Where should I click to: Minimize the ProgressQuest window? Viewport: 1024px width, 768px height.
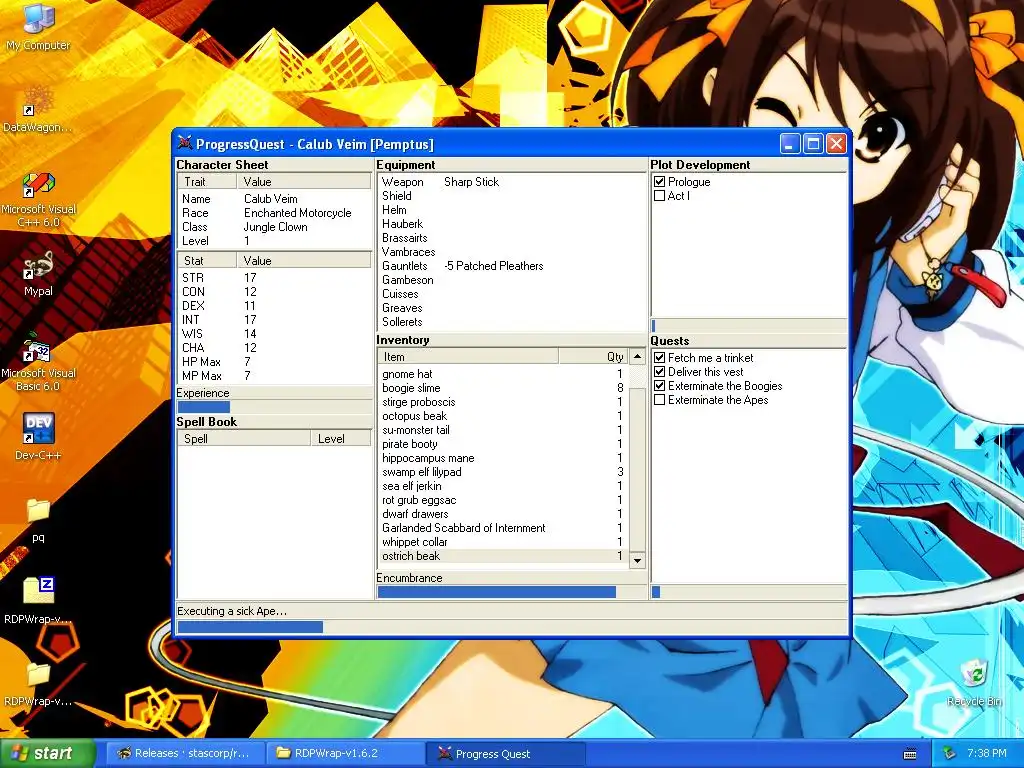(790, 144)
